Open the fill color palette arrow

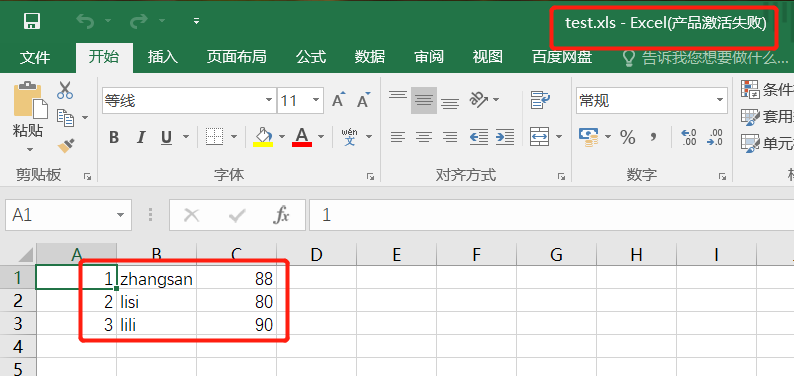282,137
